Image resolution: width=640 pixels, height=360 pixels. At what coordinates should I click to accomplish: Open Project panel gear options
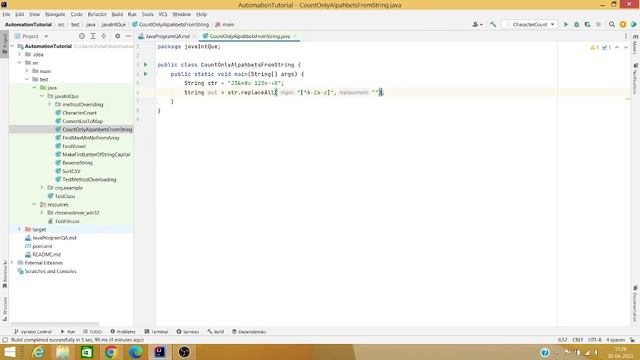click(118, 36)
